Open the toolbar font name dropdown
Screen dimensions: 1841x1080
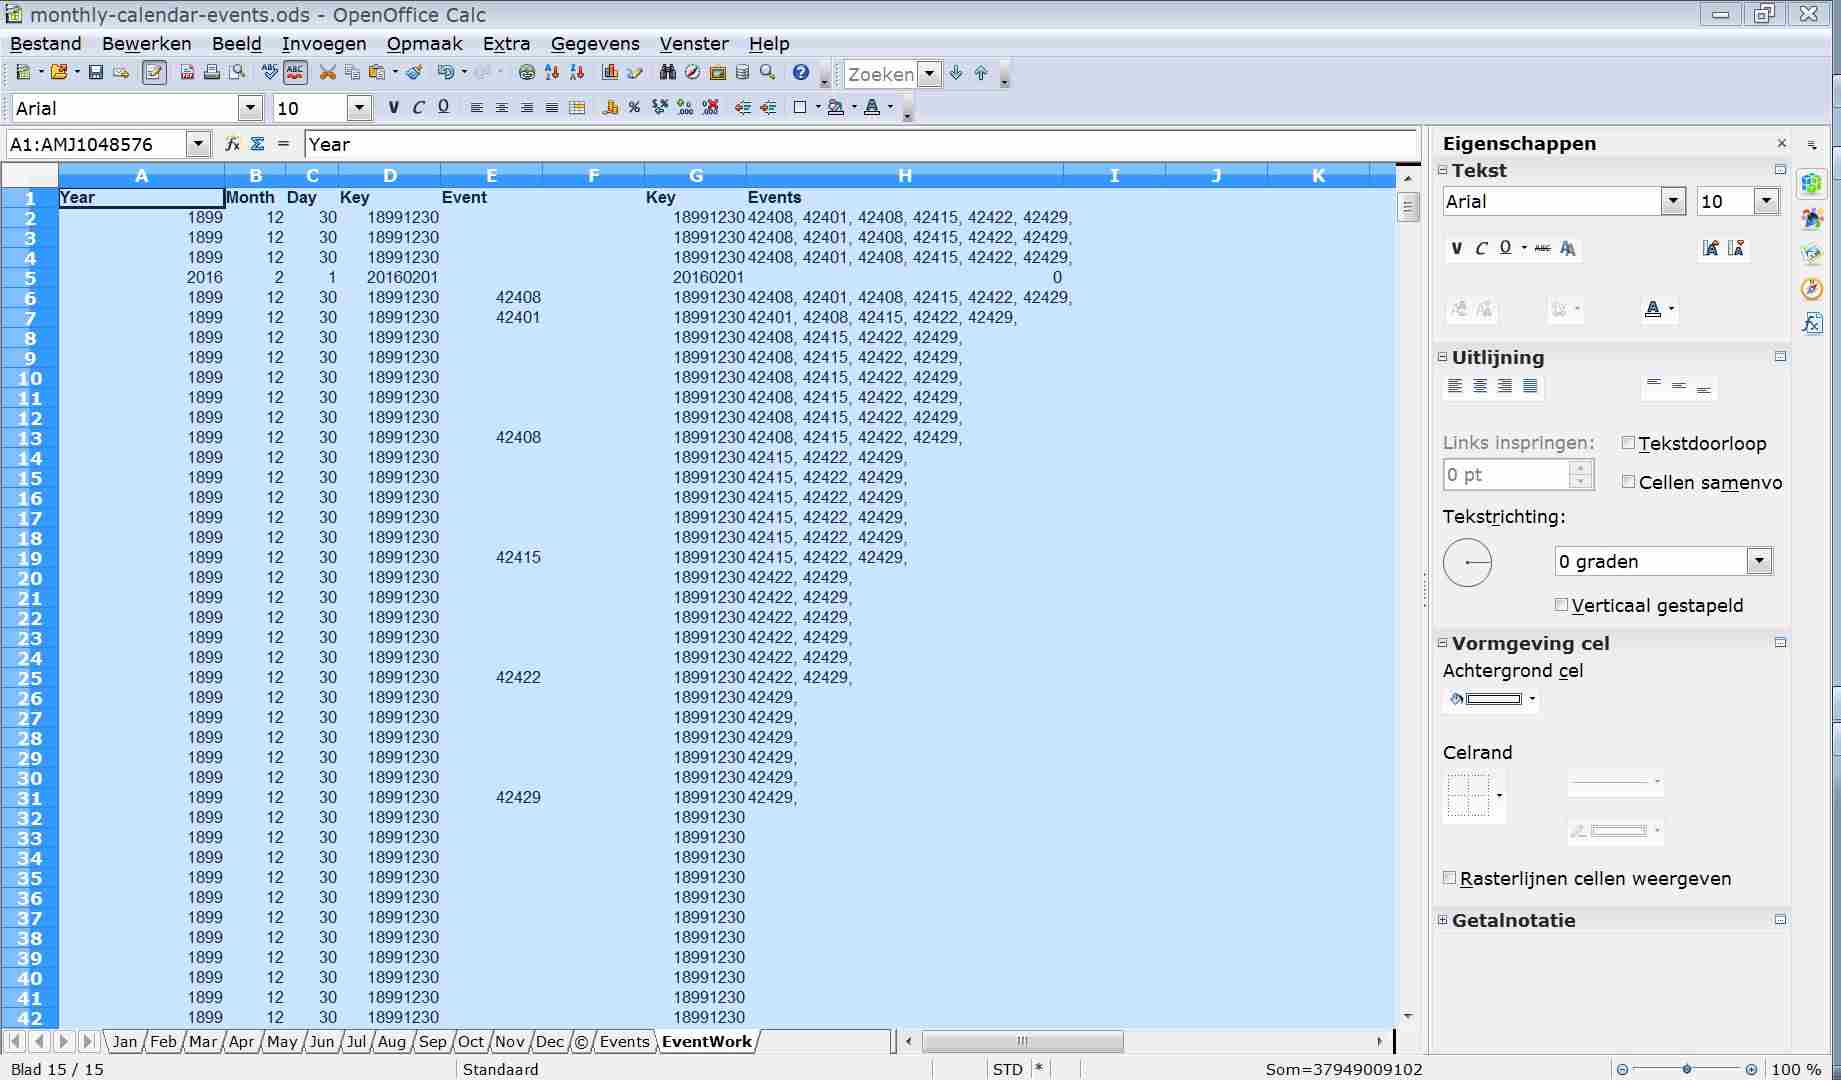[x=250, y=108]
